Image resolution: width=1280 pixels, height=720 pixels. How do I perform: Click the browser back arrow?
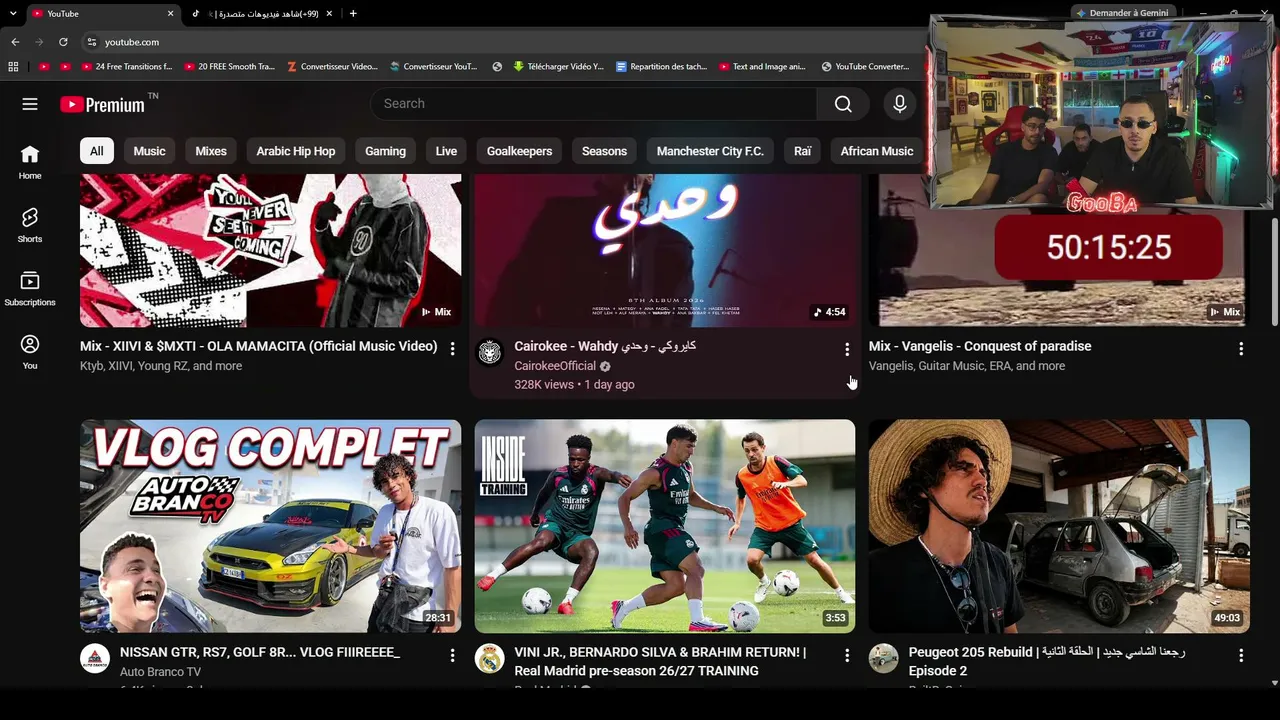pyautogui.click(x=15, y=42)
